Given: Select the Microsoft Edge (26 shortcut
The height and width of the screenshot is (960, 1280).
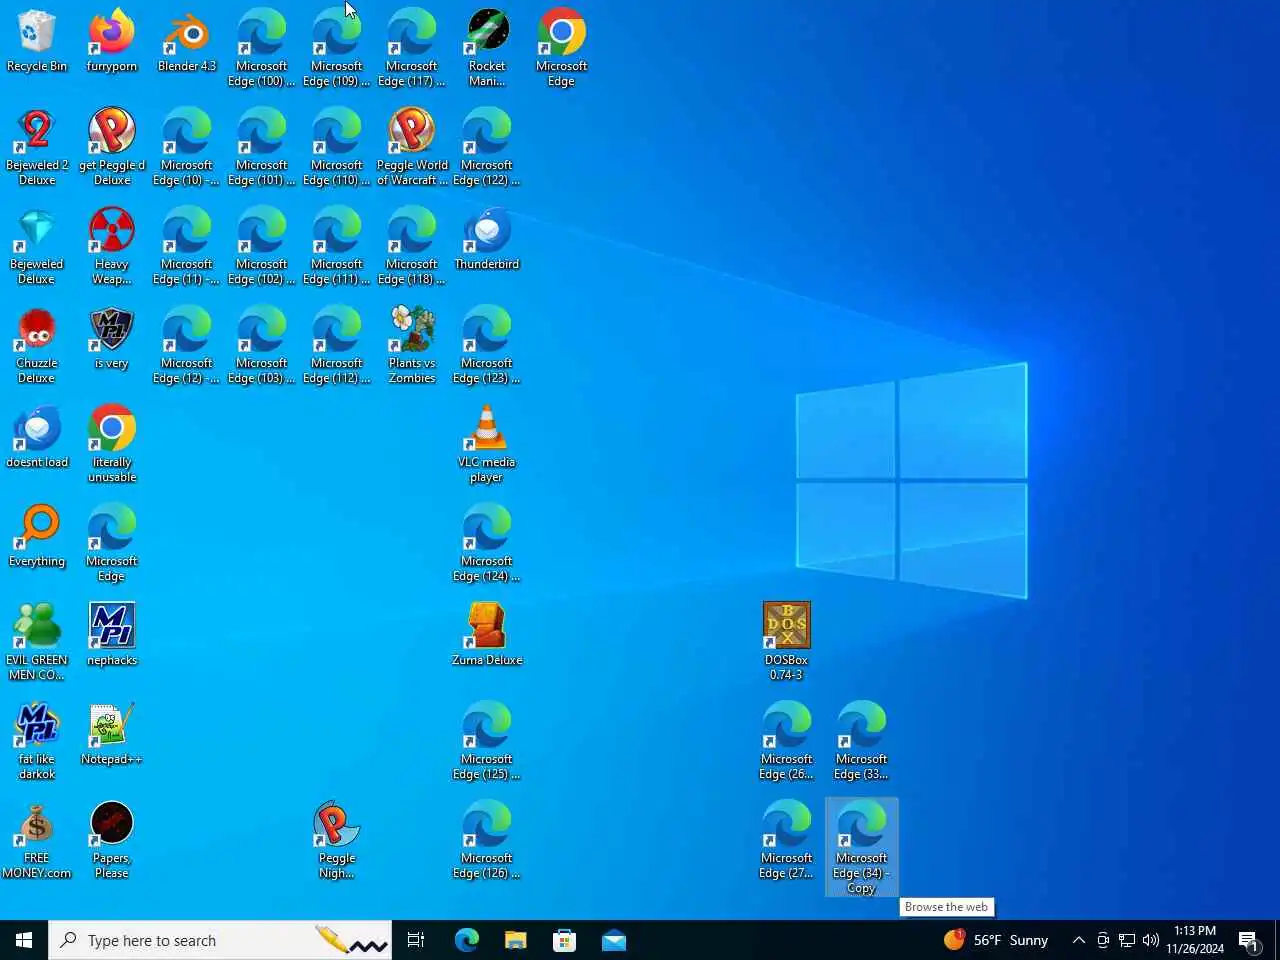Looking at the screenshot, I should (787, 741).
